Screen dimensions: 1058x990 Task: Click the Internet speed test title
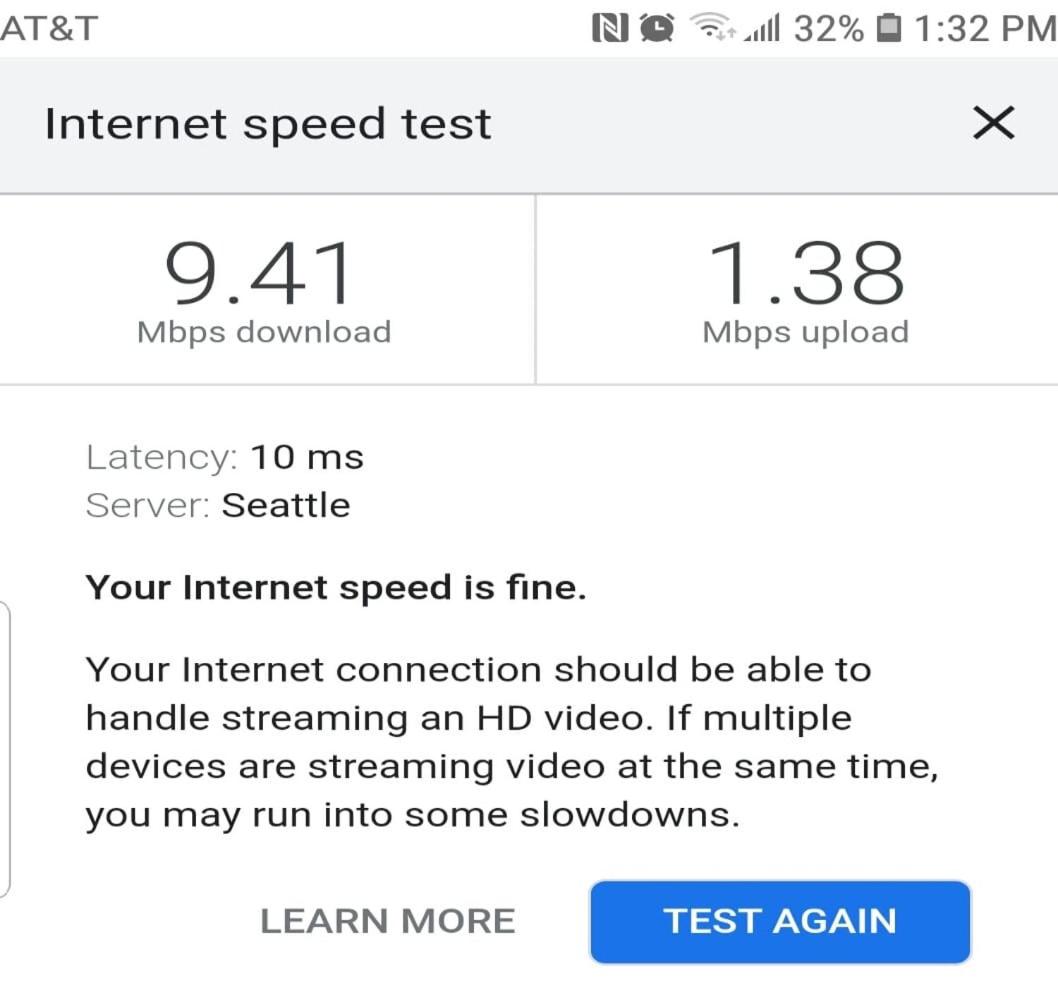coord(268,124)
